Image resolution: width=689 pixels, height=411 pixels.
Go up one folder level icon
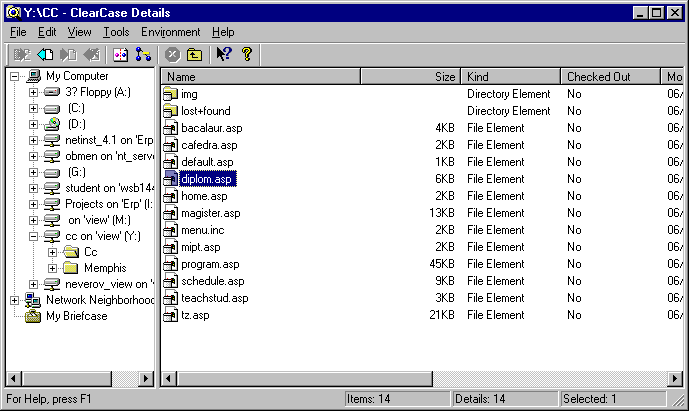click(x=194, y=54)
